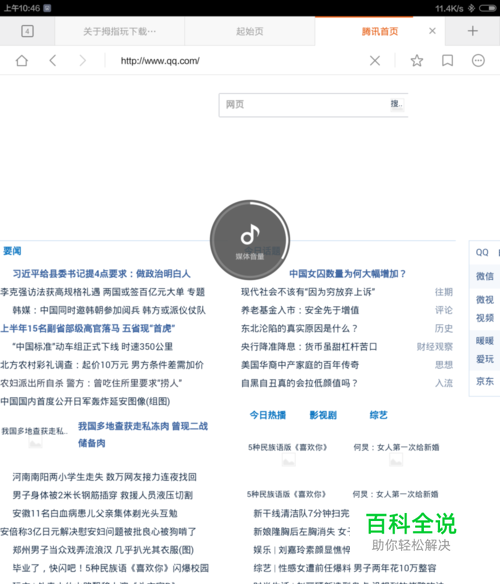Open article 中国国内首度公开日军轰炸延安图像

pyautogui.click(x=85, y=402)
